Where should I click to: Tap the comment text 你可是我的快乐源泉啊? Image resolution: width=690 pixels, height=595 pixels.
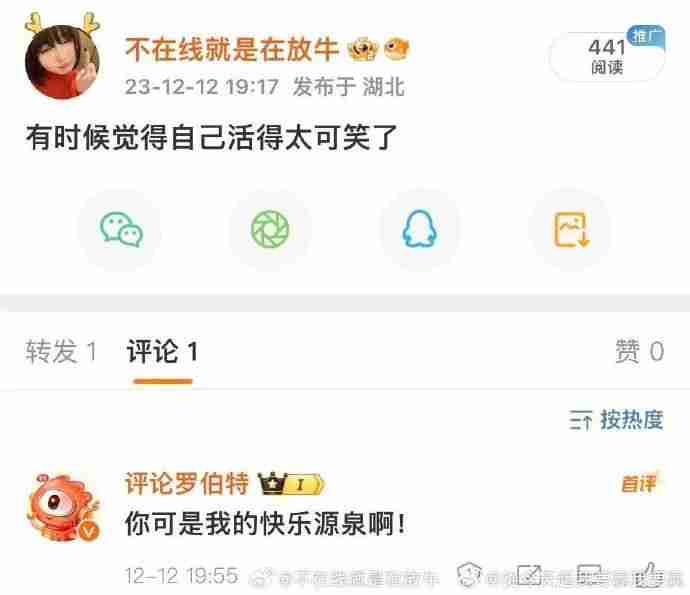tap(265, 524)
